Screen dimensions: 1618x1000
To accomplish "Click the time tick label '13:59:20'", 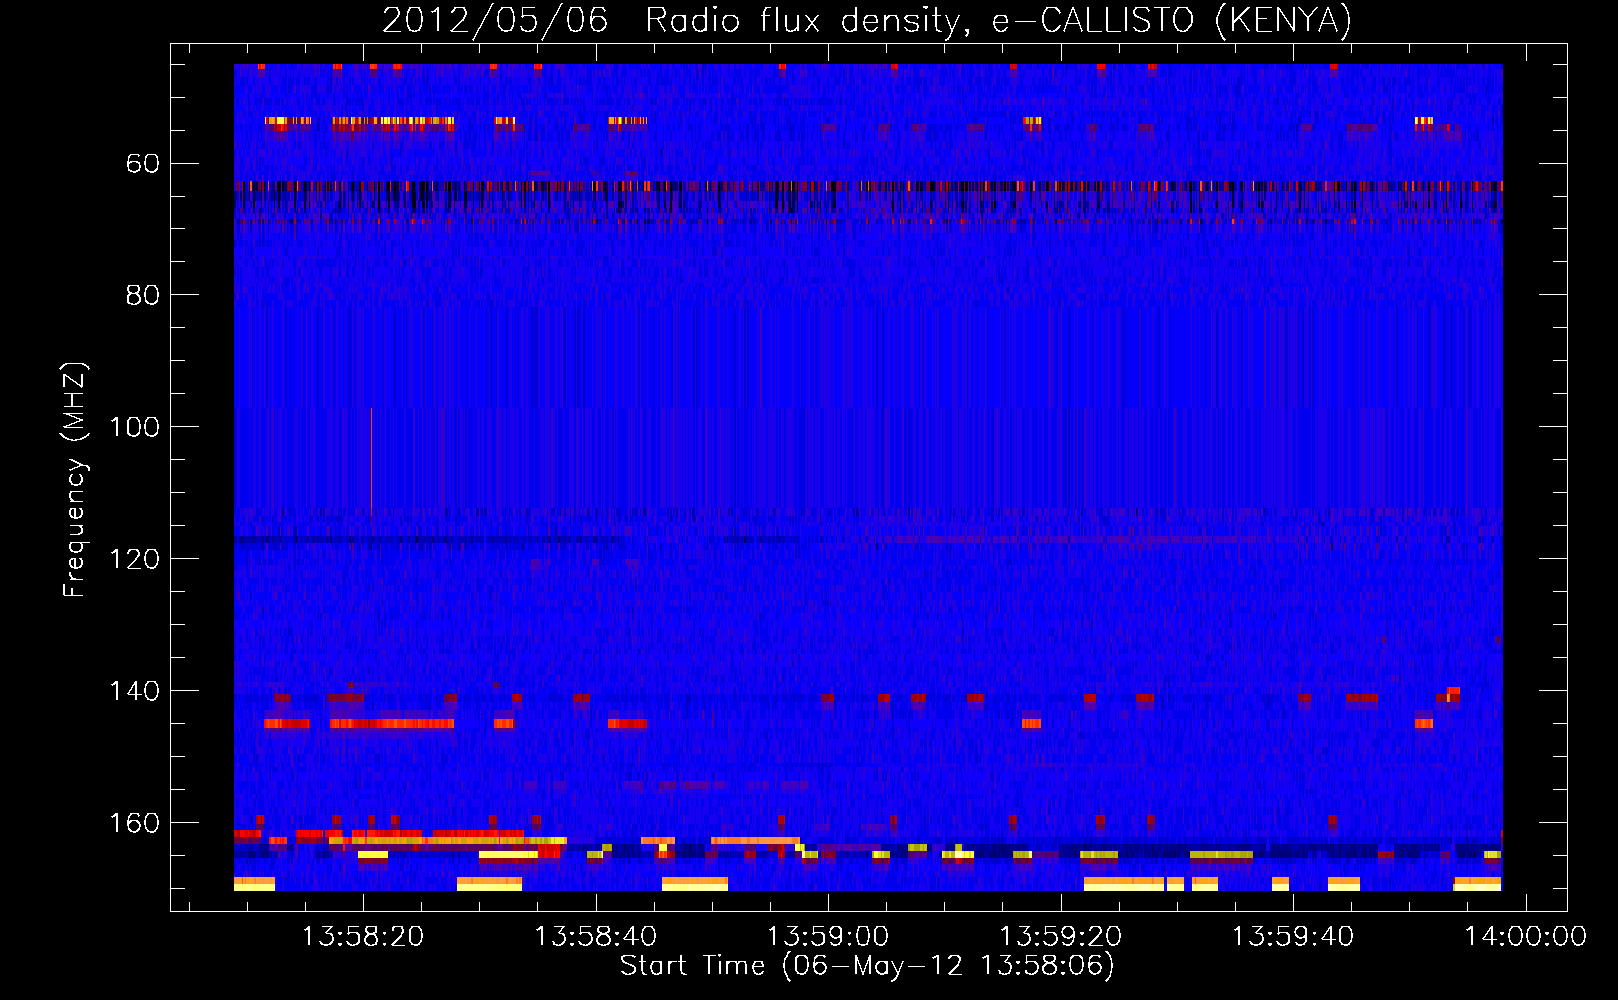I will (1061, 937).
